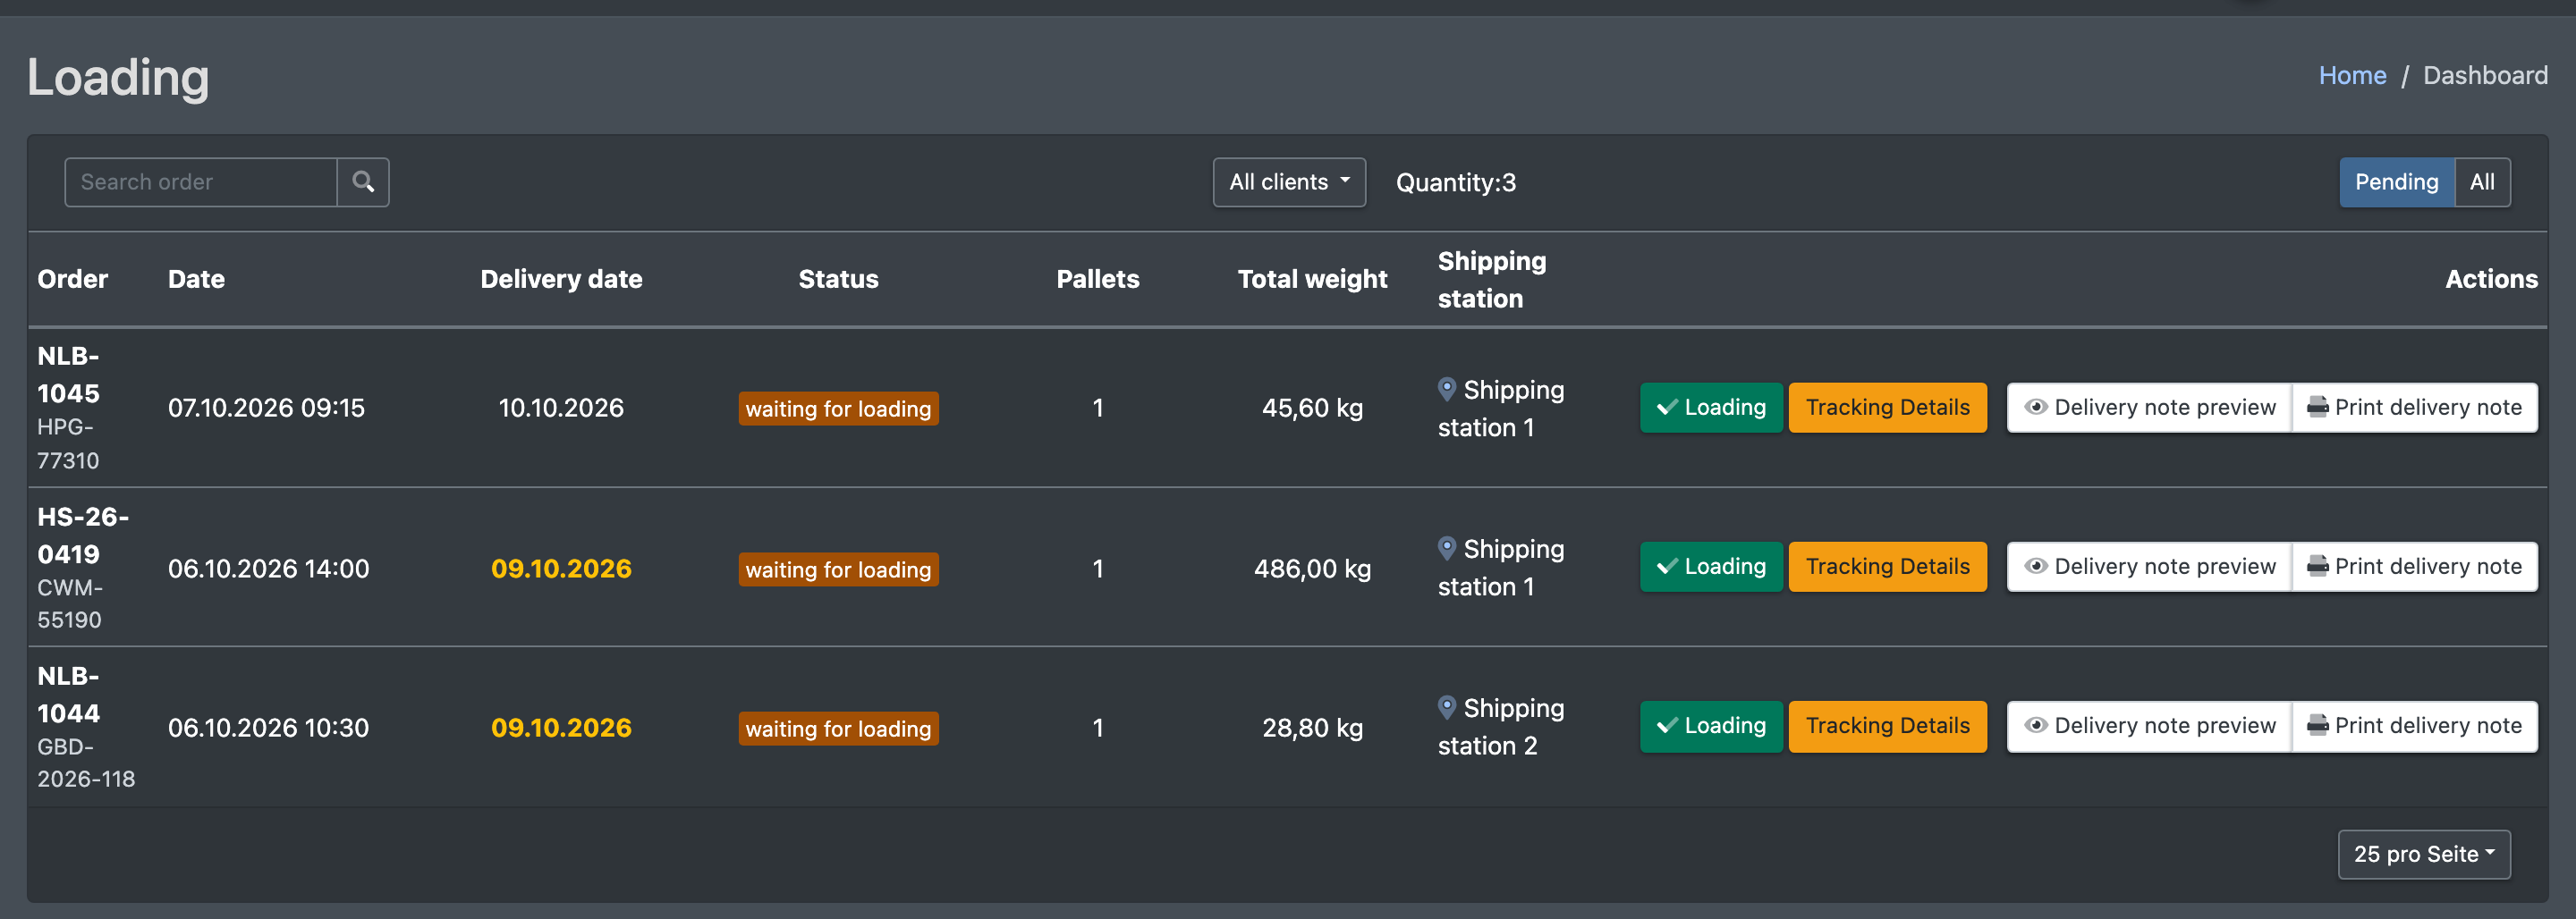Open Tracking Details for order NLB-1045
This screenshot has height=919, width=2576.
coord(1887,407)
